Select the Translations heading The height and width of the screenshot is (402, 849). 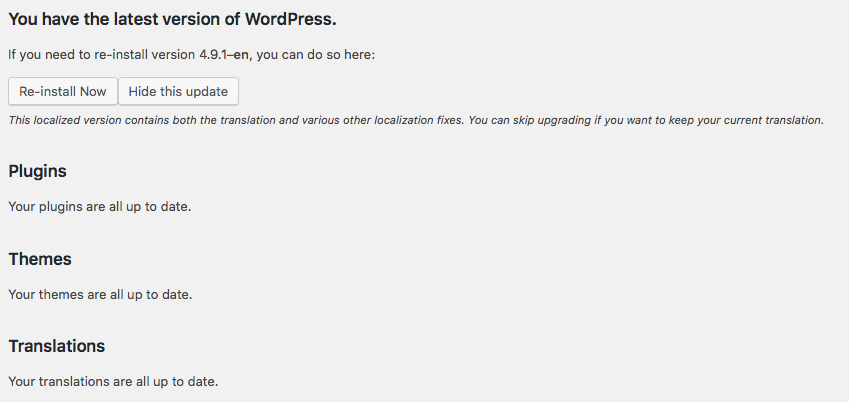point(57,346)
